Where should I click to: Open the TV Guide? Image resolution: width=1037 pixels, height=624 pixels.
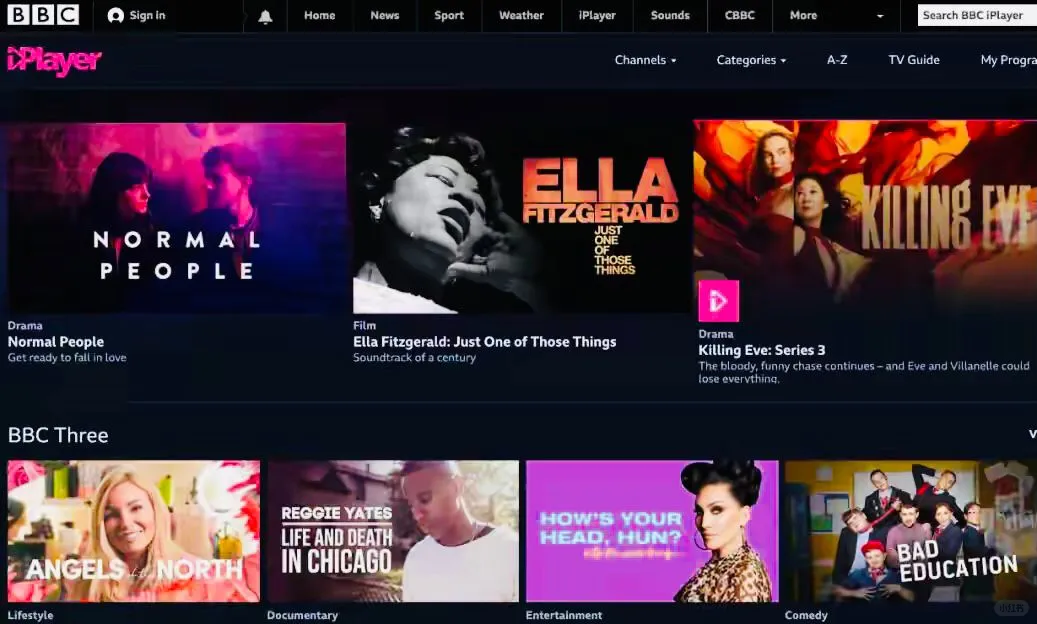914,60
